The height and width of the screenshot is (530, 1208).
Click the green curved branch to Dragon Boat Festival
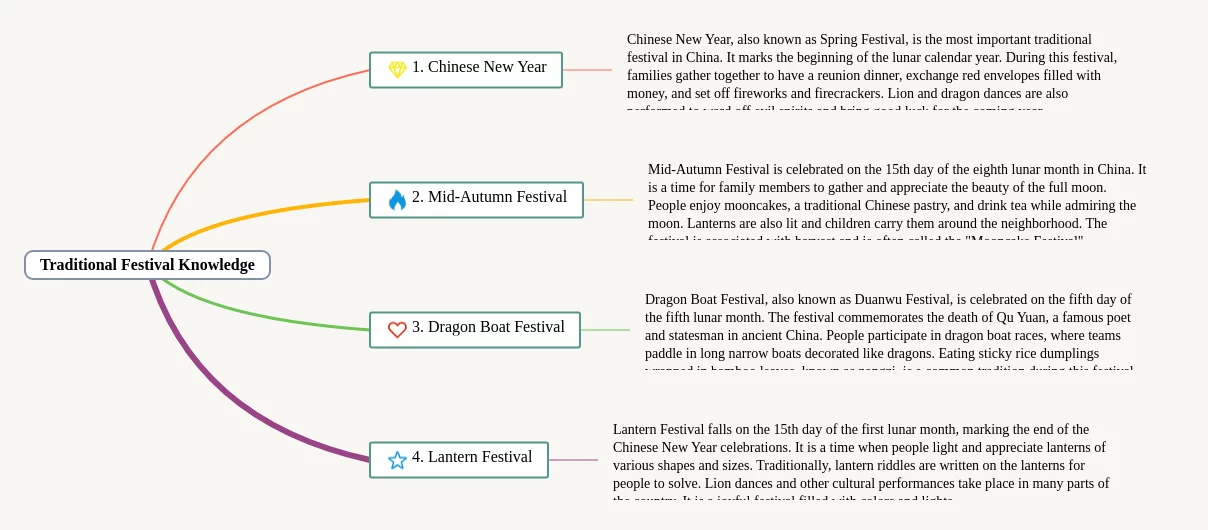(260, 314)
